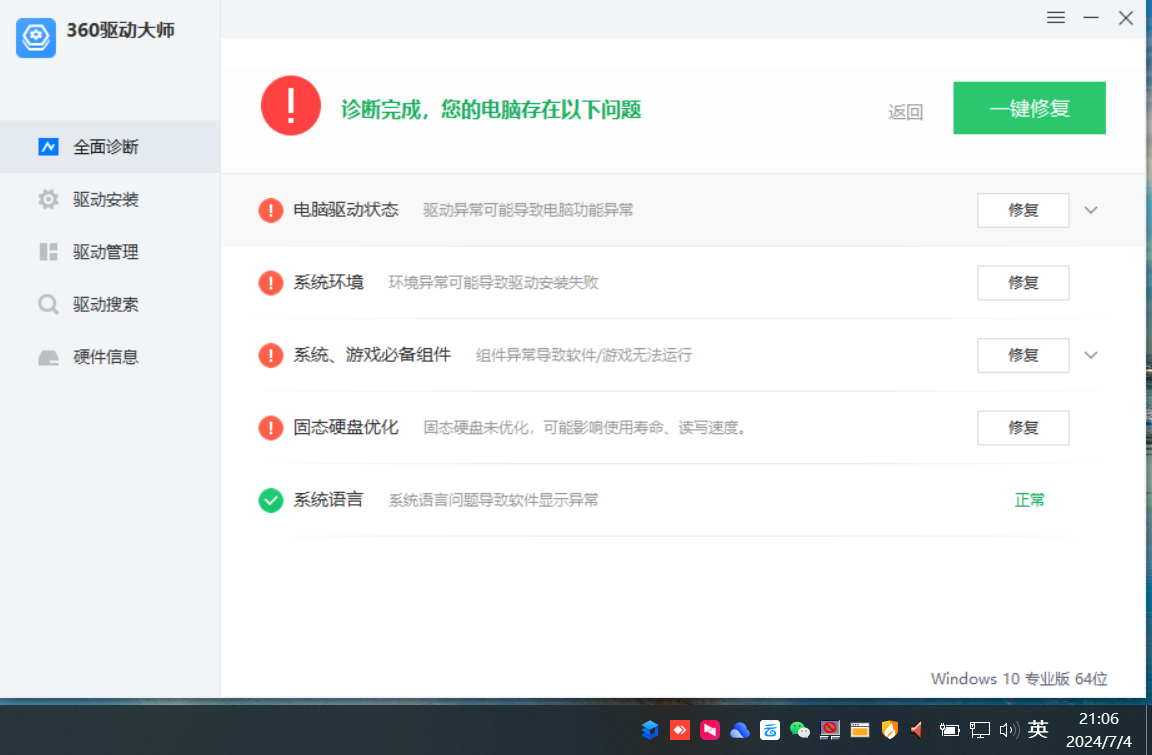Click the orange shield tray icon
Viewport: 1152px width, 755px height.
pos(889,730)
